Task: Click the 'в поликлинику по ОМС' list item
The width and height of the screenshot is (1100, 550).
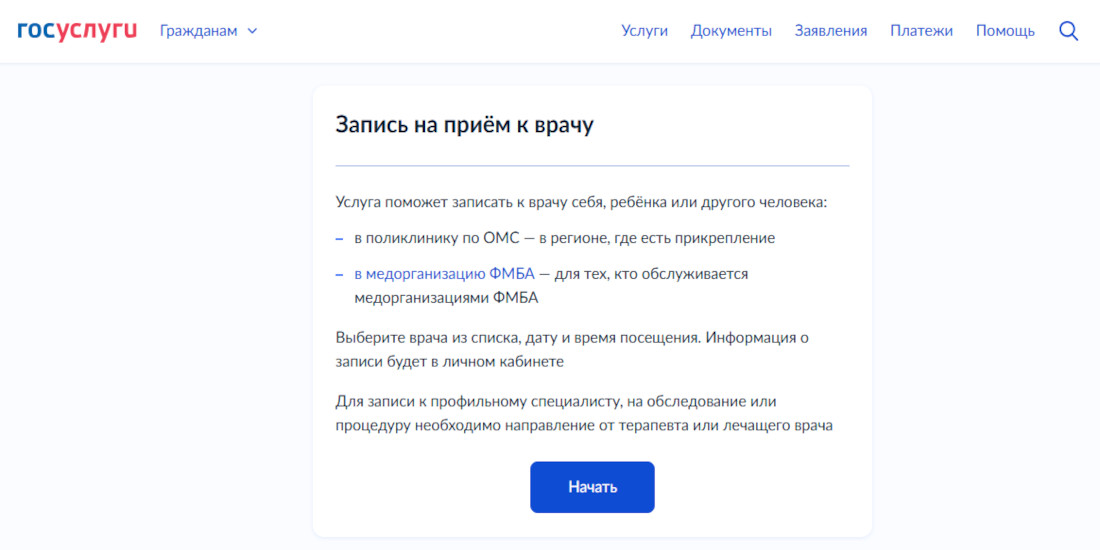Action: (564, 238)
